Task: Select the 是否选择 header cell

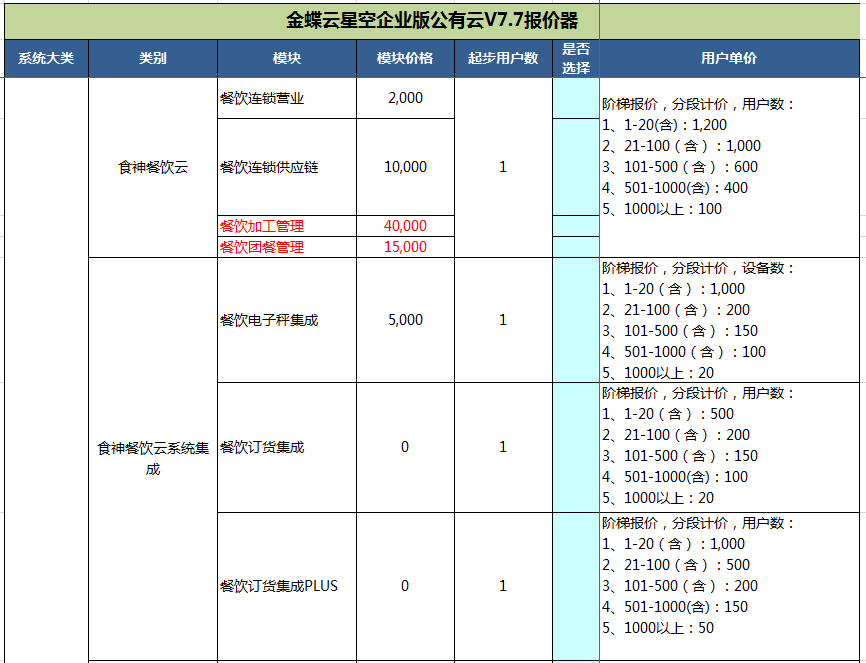Action: click(576, 59)
